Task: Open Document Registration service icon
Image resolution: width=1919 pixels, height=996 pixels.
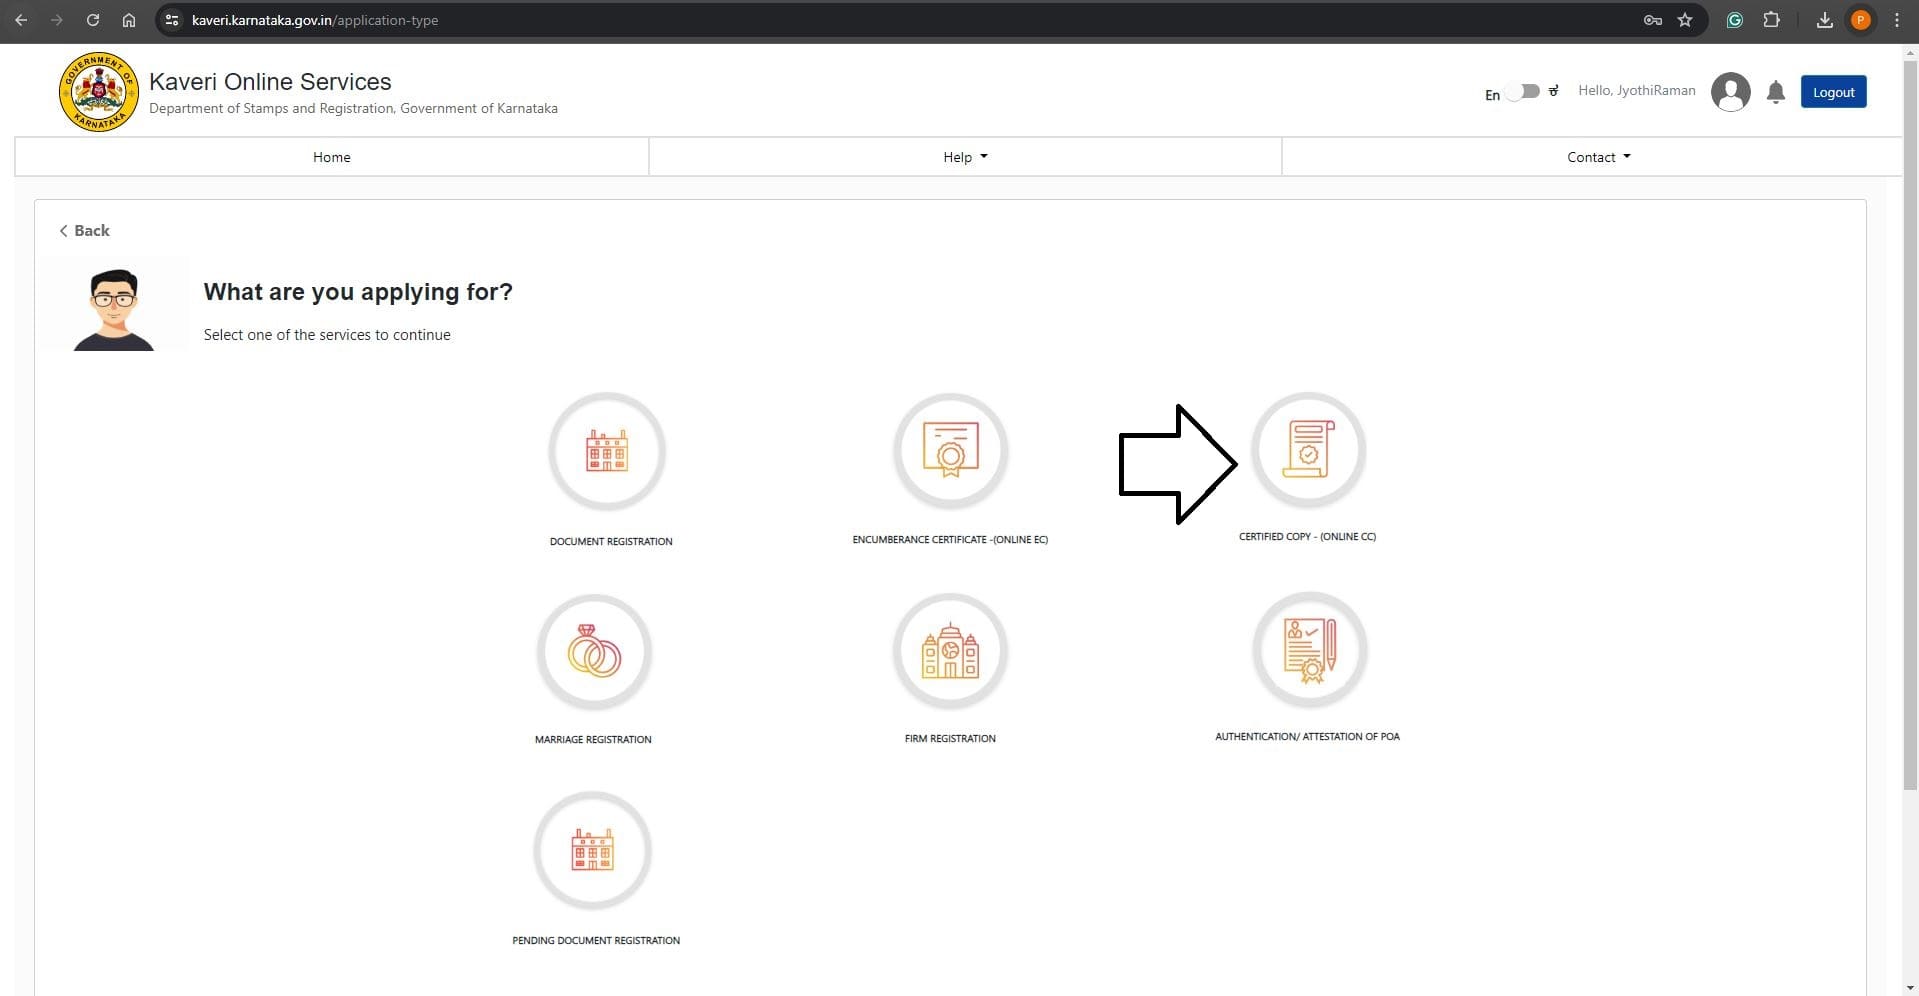Action: point(606,451)
